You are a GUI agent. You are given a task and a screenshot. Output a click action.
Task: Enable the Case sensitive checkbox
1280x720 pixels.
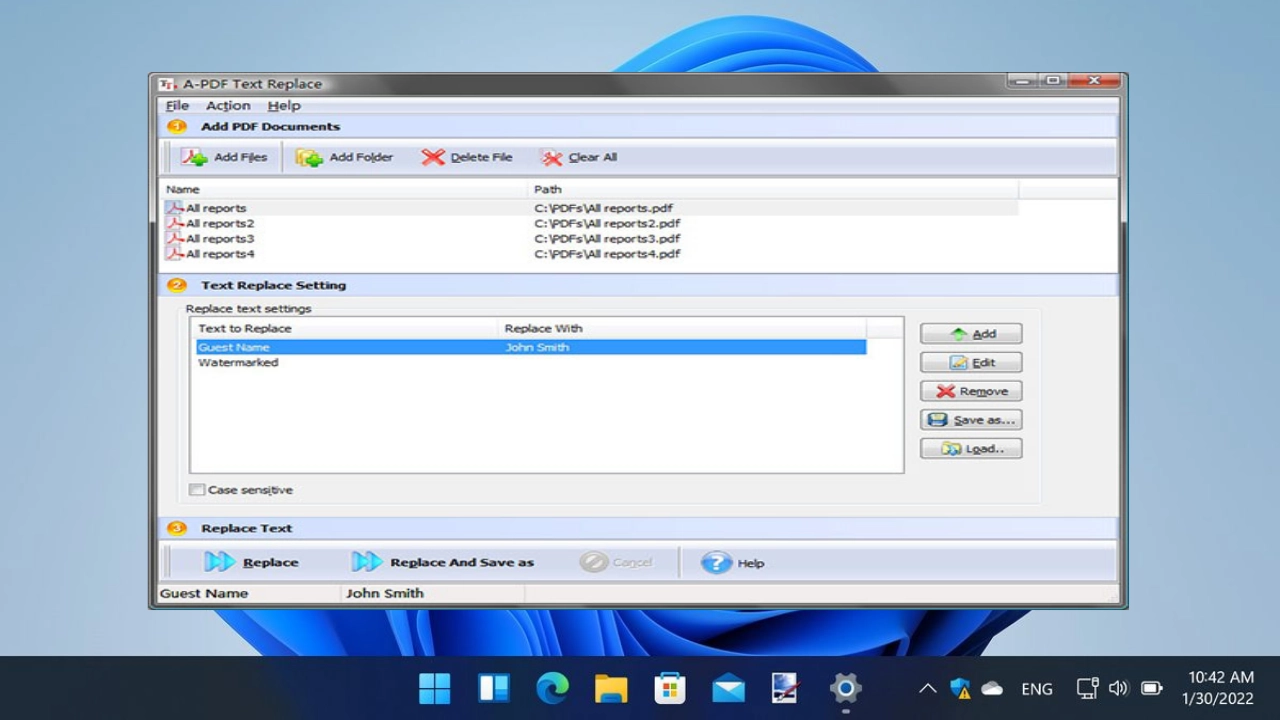197,490
